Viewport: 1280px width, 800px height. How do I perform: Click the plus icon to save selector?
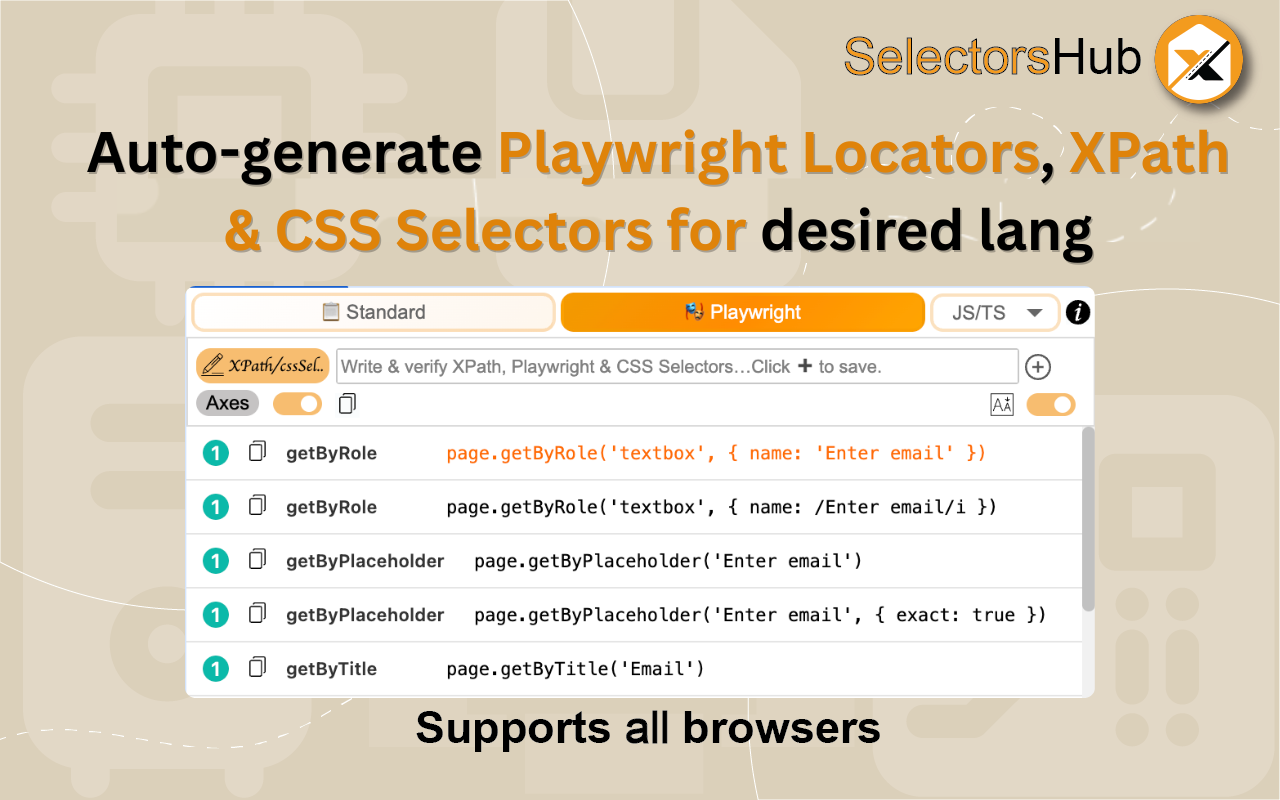[x=1038, y=367]
